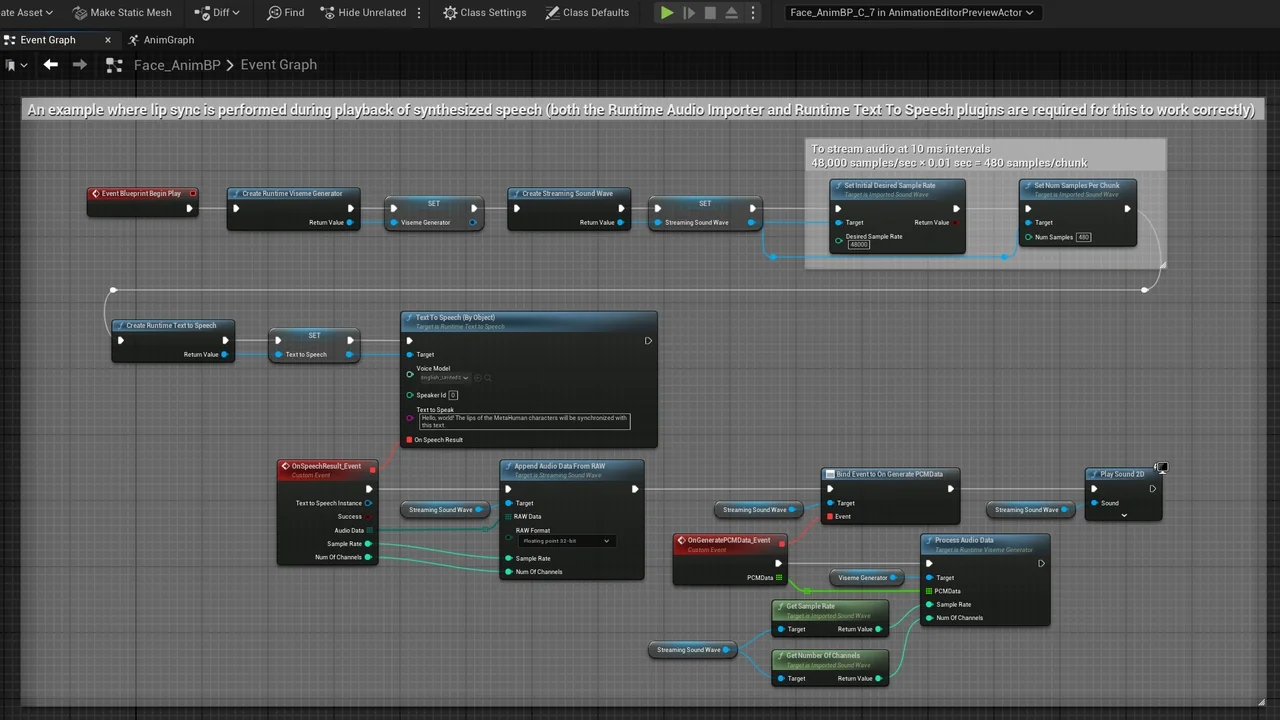1280x720 pixels.
Task: Click Make Static Mesh toolbar button
Action: pyautogui.click(x=122, y=13)
